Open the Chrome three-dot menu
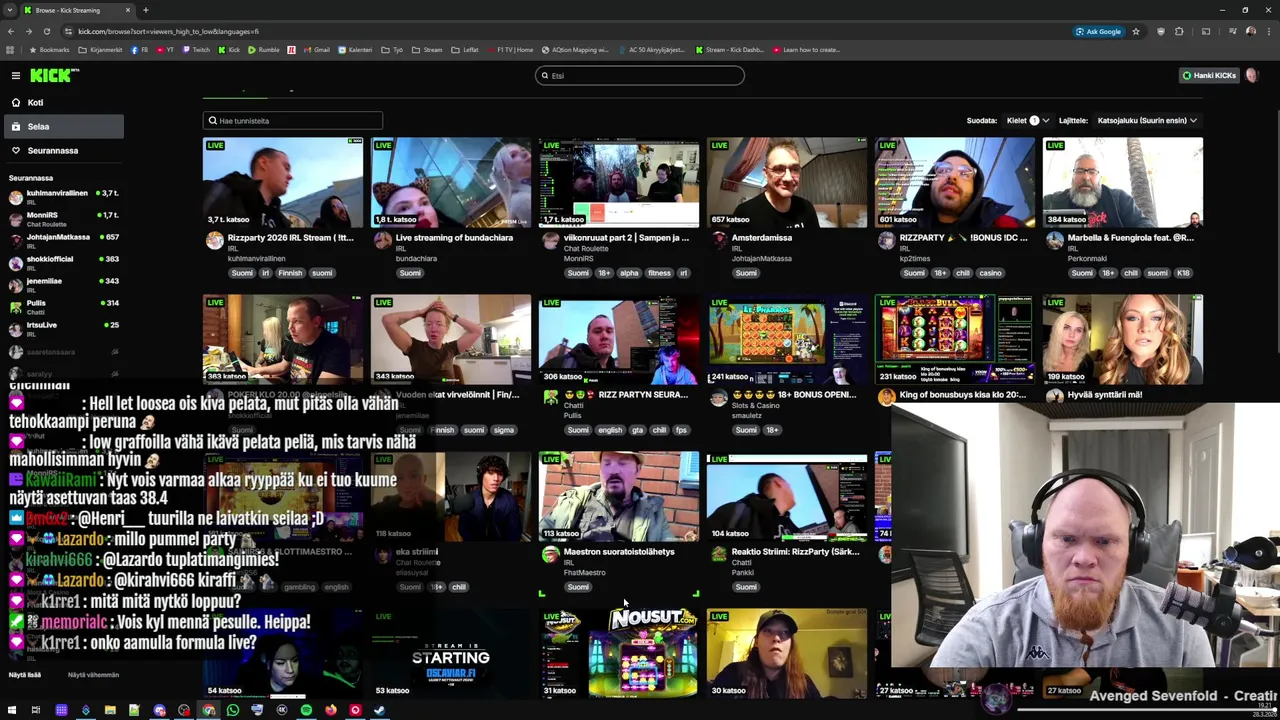 pos(1268,31)
